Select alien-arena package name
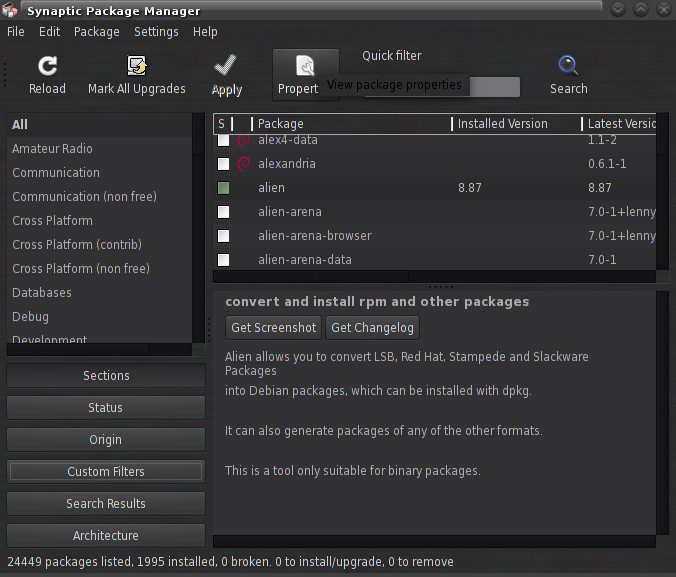The height and width of the screenshot is (577, 676). point(290,212)
